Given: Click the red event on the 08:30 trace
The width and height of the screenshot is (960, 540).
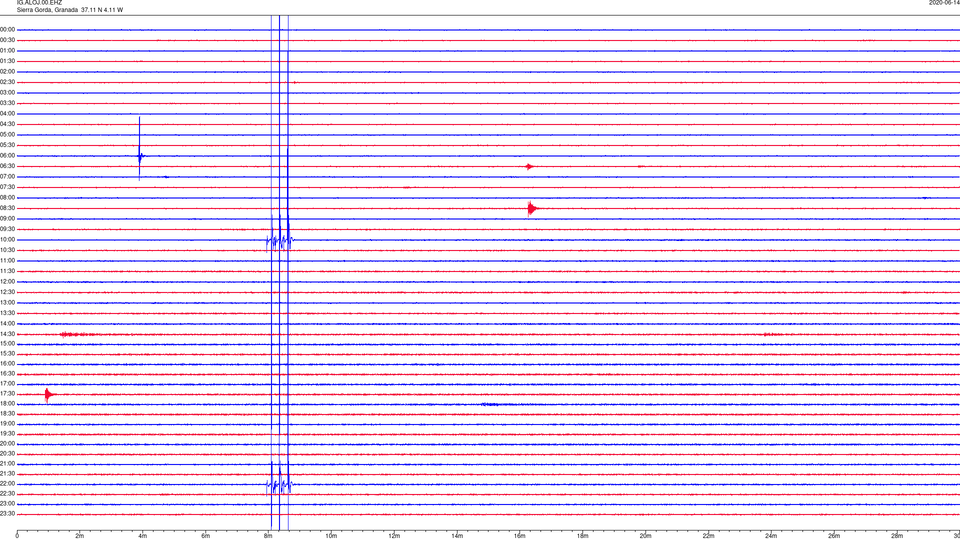Looking at the screenshot, I should (532, 209).
